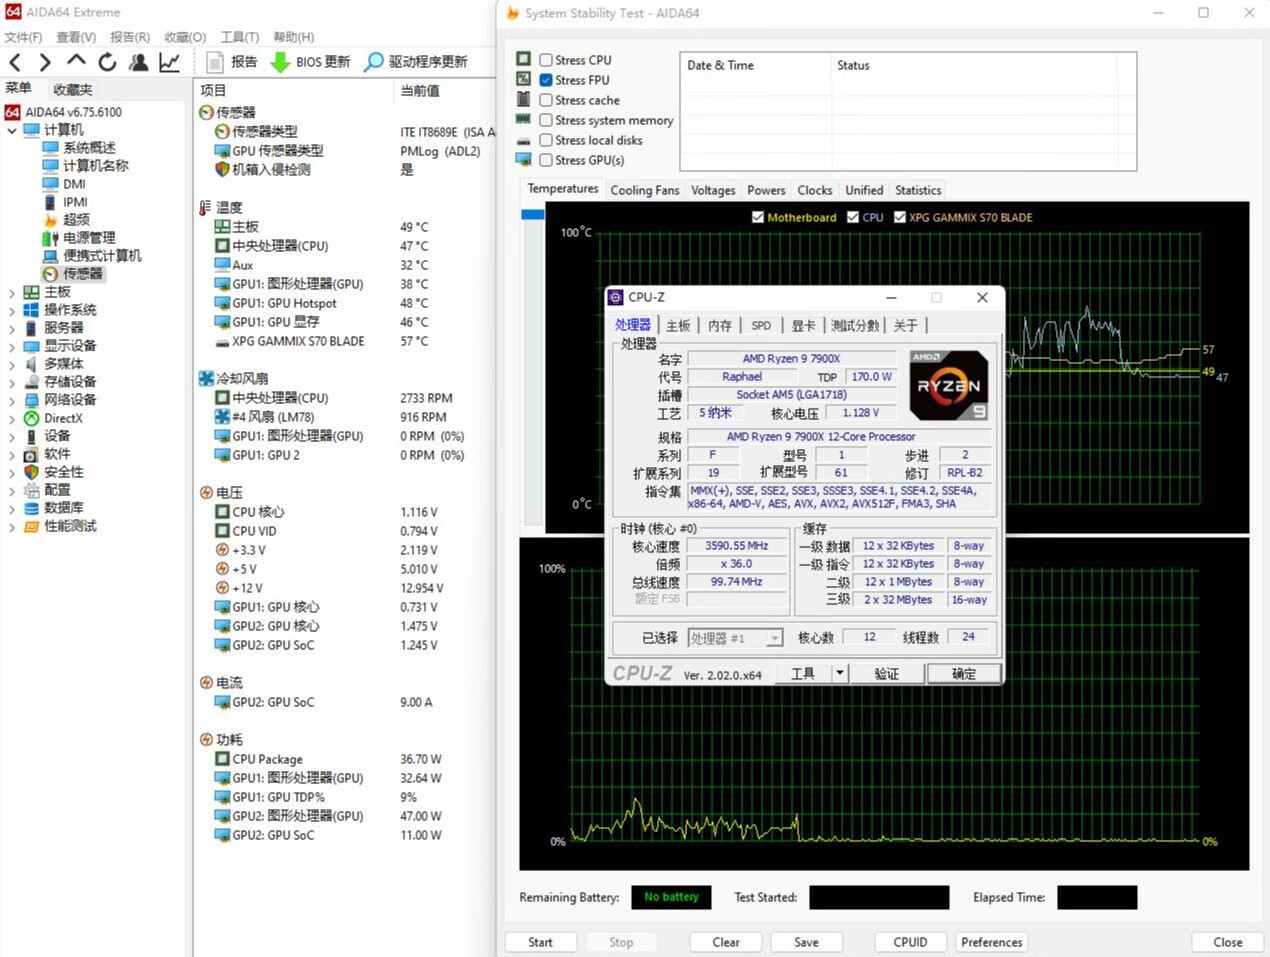Enable Stress local disks checkbox
Screen dimensions: 1270x957
pos(546,140)
